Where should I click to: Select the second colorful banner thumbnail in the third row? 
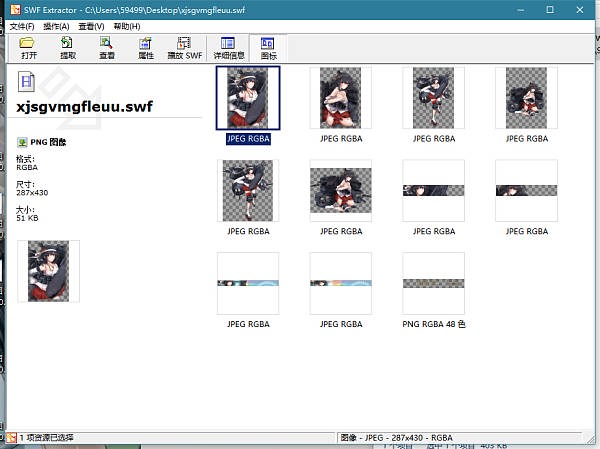tap(341, 283)
